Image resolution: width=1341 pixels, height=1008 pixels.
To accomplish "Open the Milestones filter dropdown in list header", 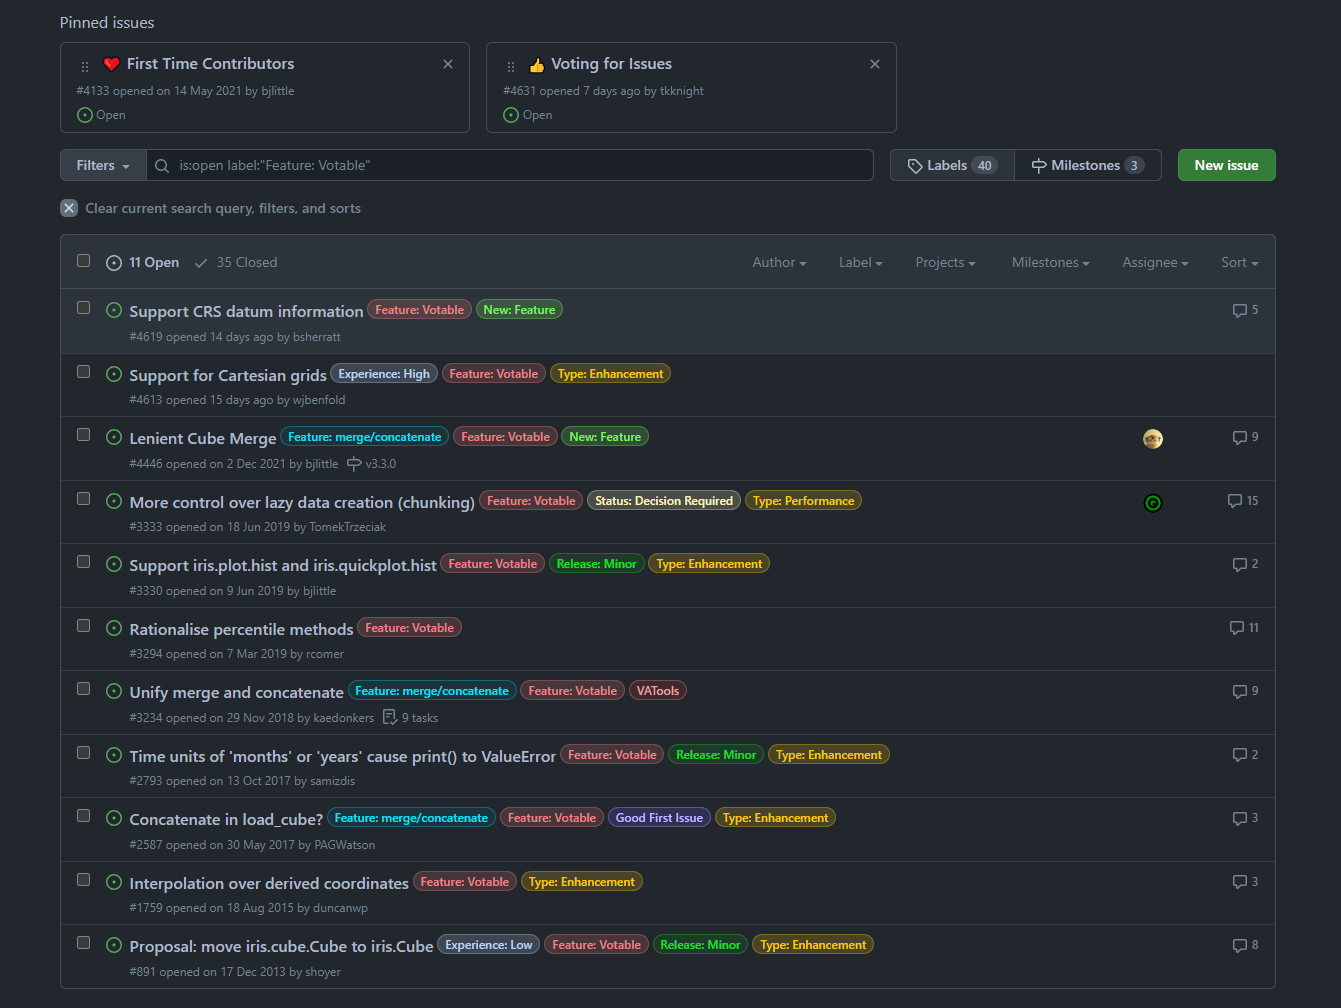I will (x=1050, y=262).
